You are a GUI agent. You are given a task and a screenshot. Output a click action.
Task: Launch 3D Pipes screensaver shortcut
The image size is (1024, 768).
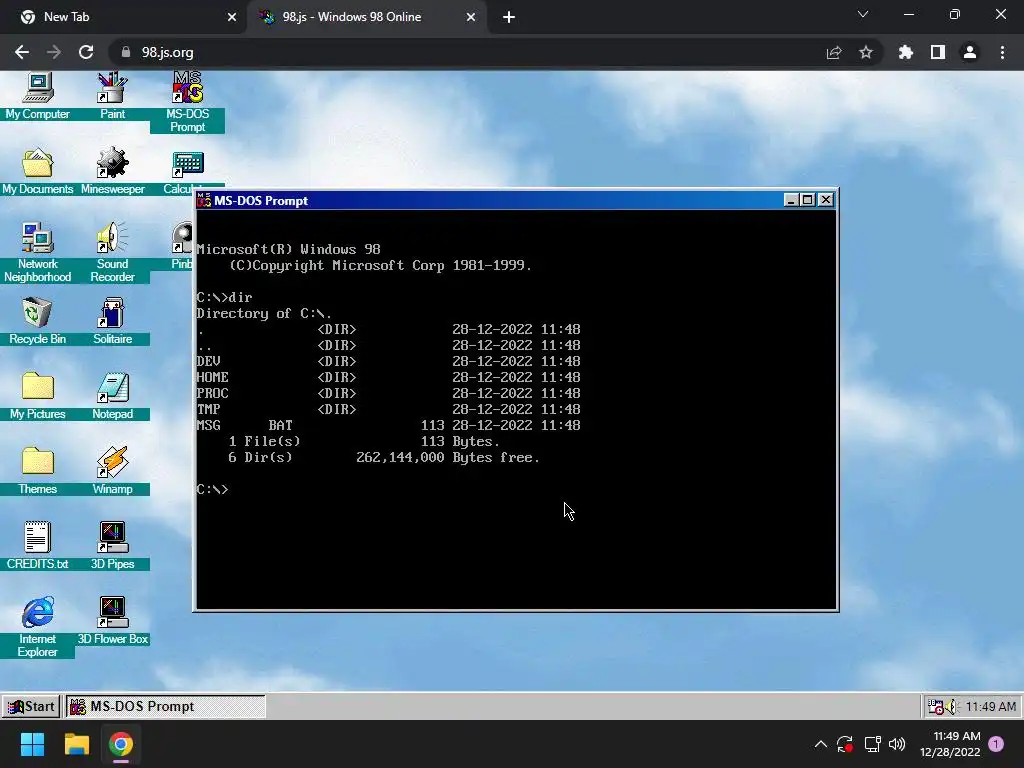(x=112, y=546)
